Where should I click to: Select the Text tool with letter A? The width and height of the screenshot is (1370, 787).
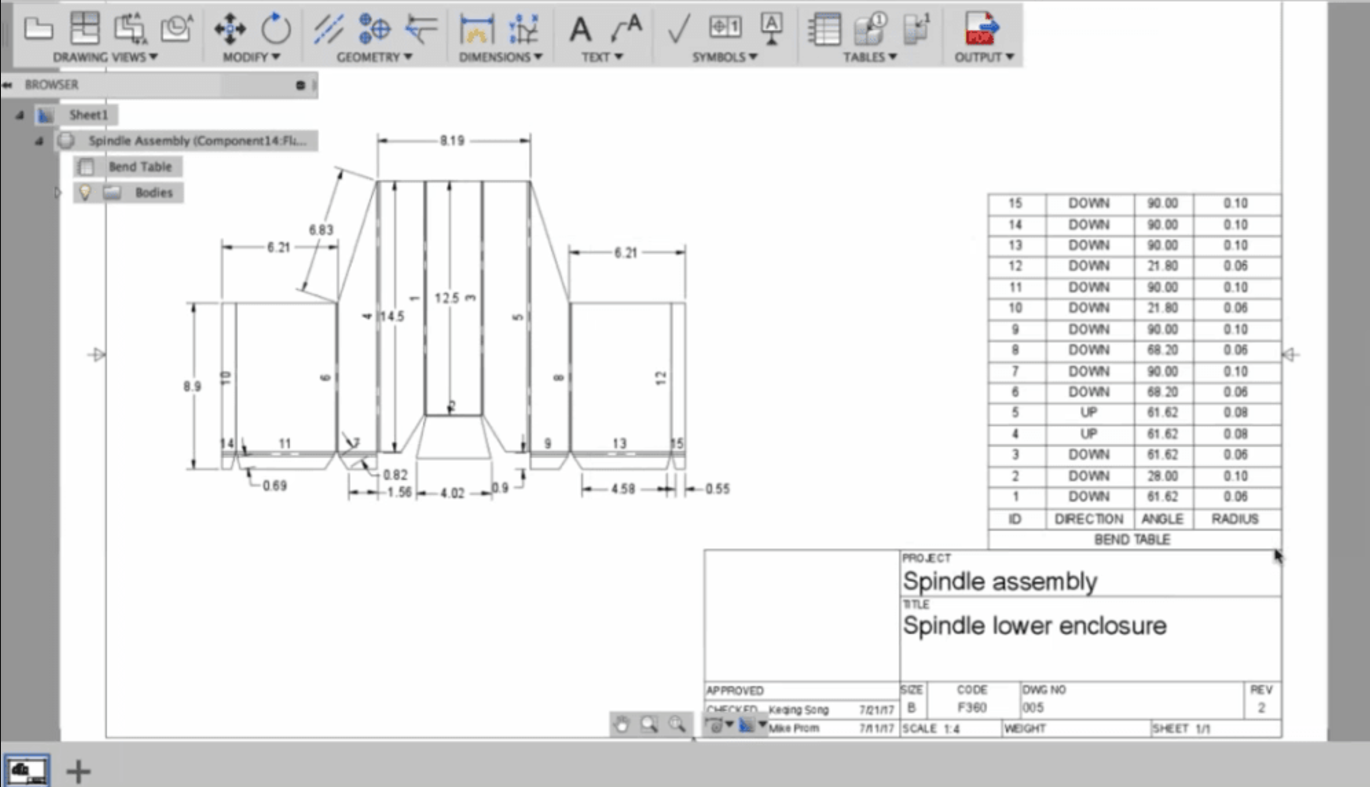[580, 29]
